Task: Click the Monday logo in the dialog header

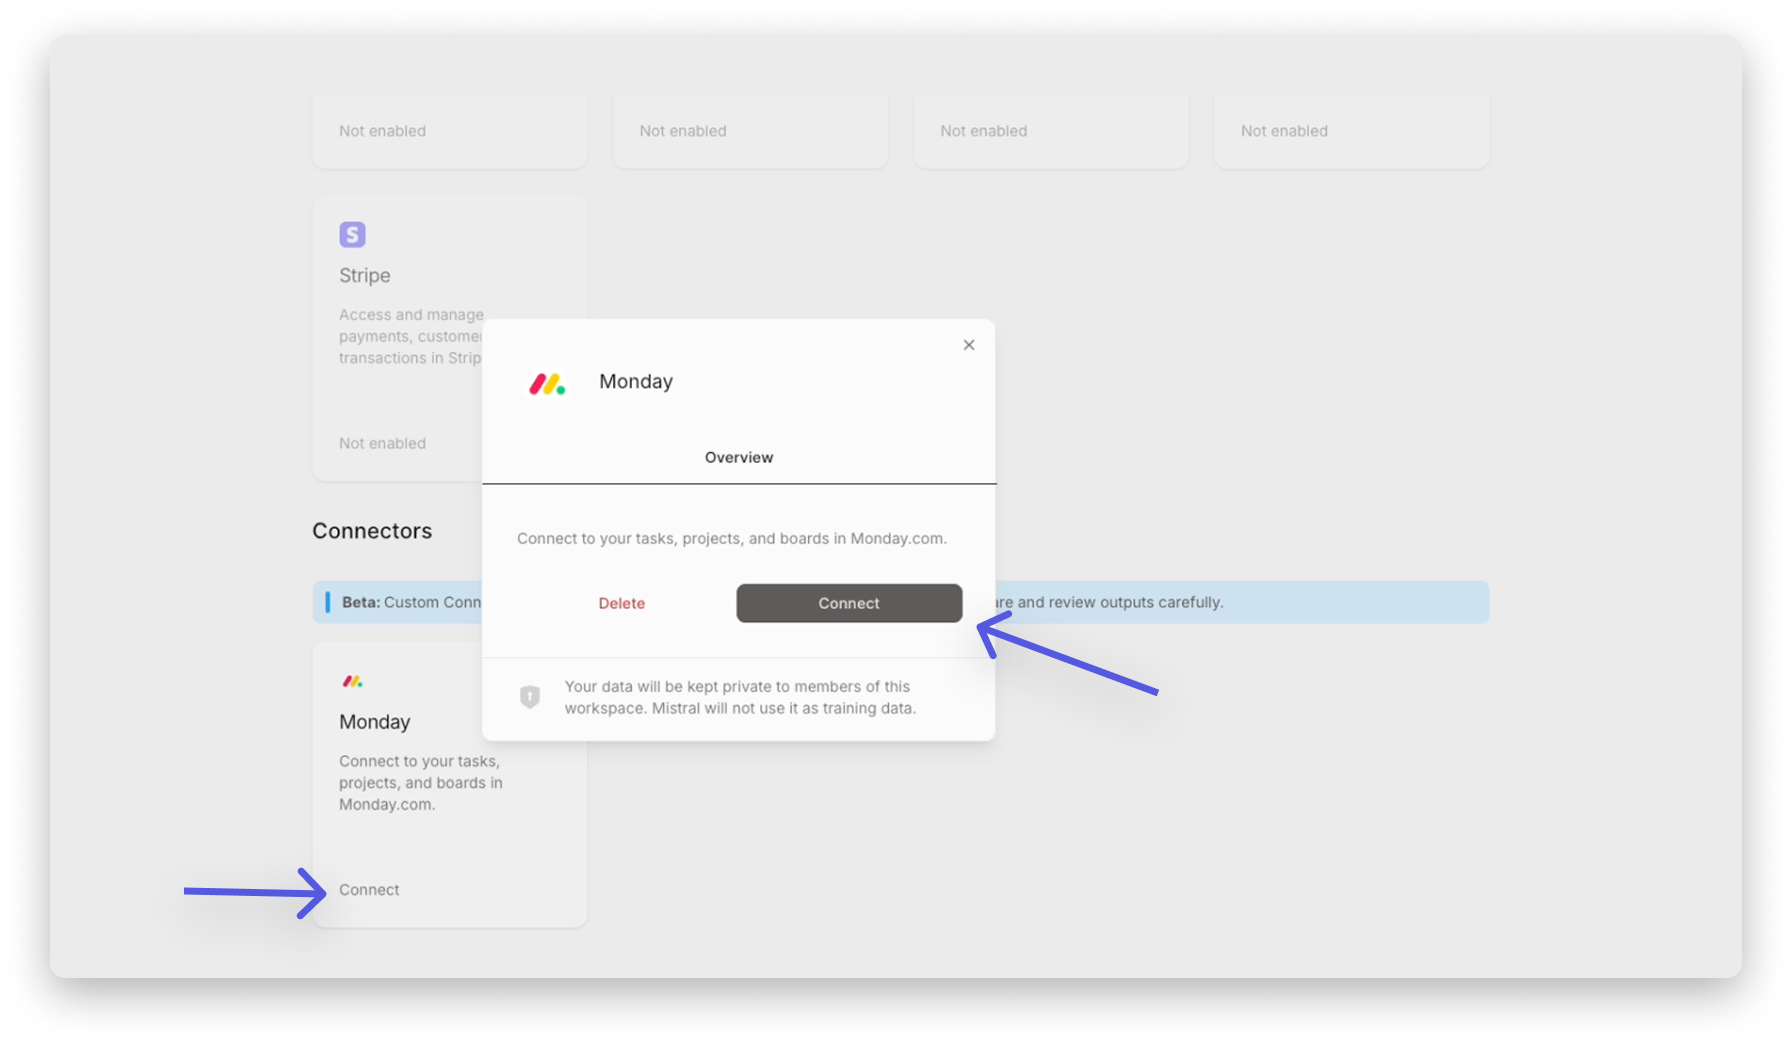Action: (547, 384)
